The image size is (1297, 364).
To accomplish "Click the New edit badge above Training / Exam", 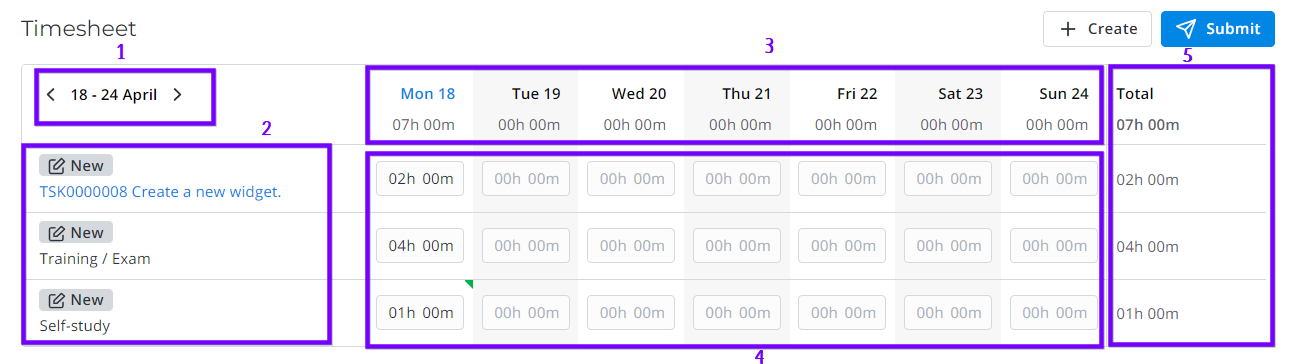I will pyautogui.click(x=76, y=233).
